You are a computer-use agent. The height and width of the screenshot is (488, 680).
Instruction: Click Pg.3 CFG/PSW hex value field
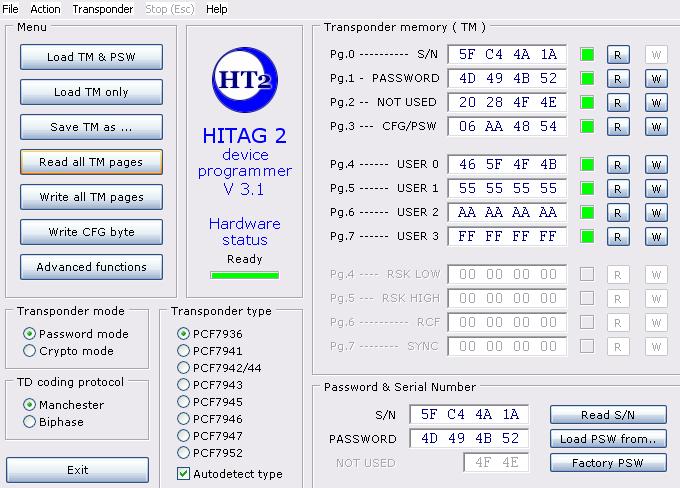coord(507,126)
